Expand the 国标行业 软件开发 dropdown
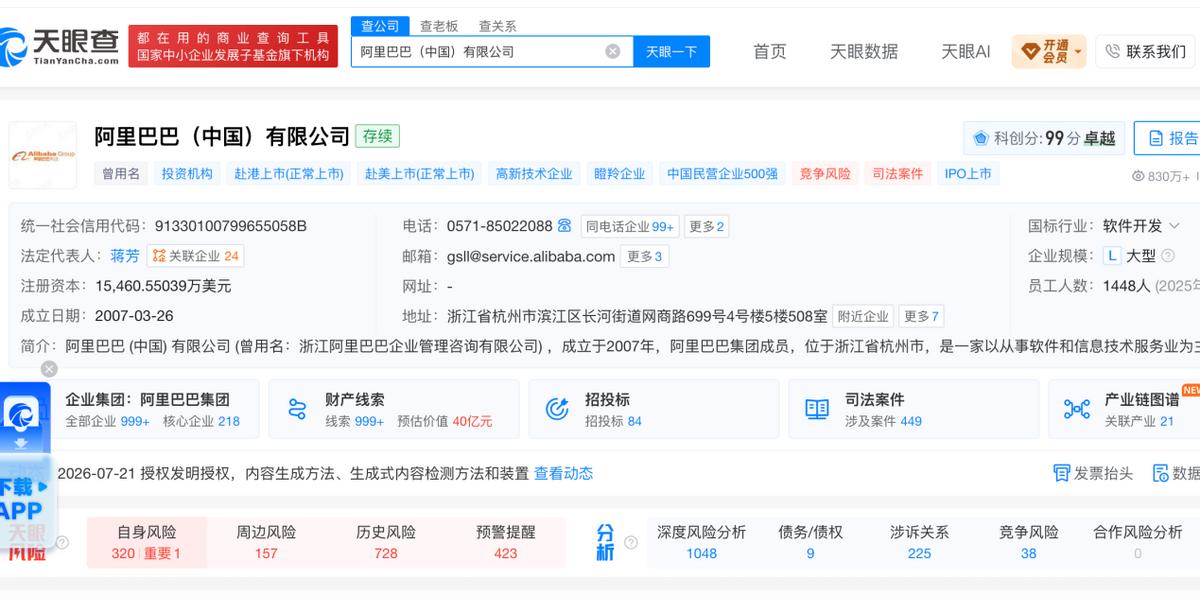Screen dimensions: 1200x599 (1174, 226)
